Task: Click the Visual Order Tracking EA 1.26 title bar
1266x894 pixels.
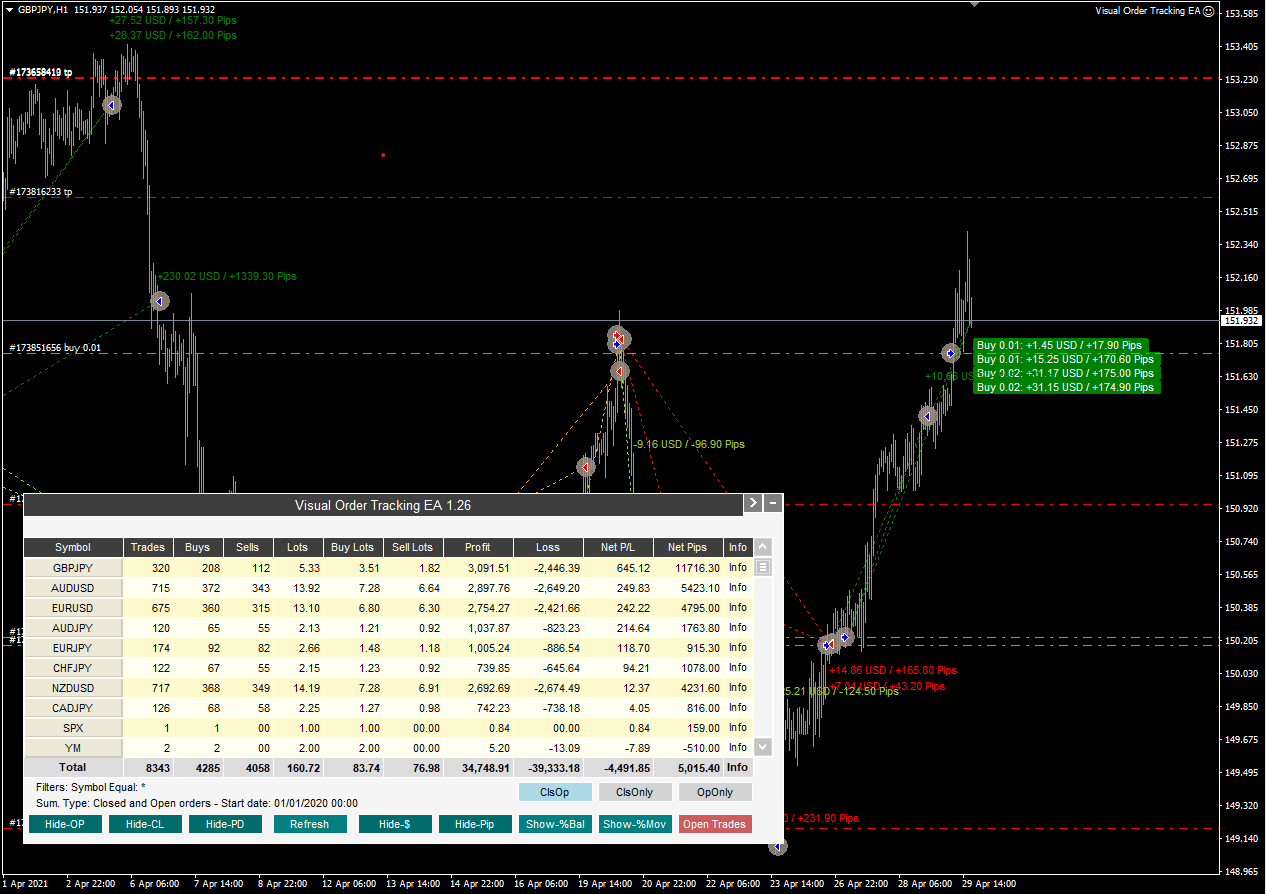Action: tap(383, 505)
